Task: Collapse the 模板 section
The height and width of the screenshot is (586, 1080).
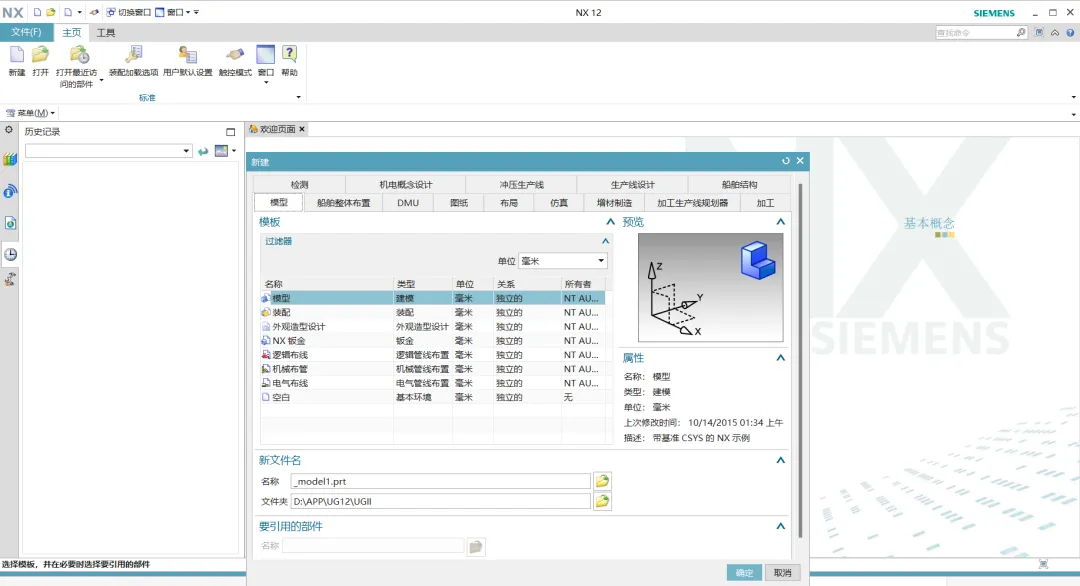Action: coord(610,222)
